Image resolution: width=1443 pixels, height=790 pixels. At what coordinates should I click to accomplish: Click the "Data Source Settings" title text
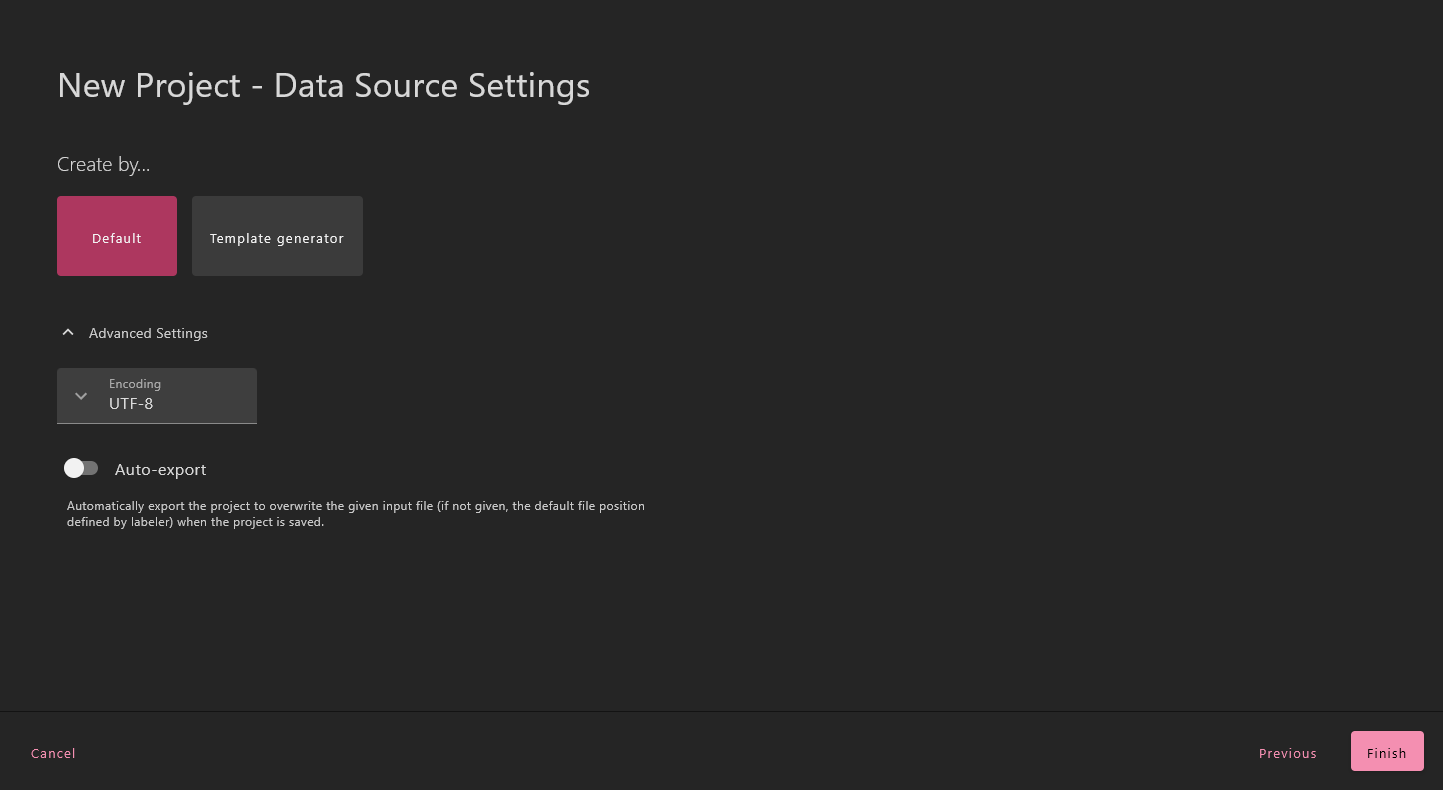(x=431, y=86)
